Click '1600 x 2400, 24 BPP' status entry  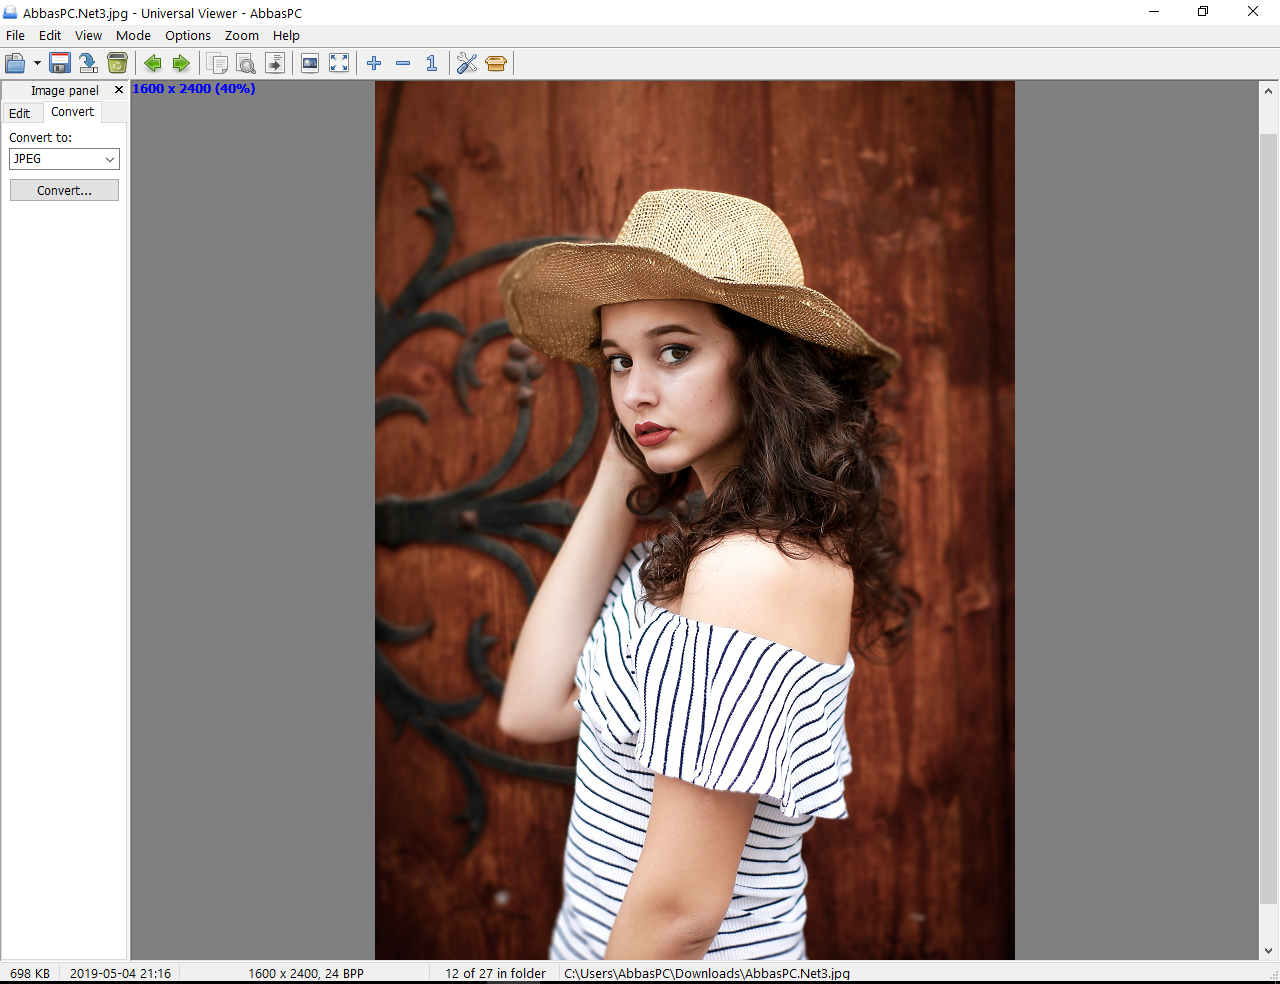pyautogui.click(x=306, y=973)
